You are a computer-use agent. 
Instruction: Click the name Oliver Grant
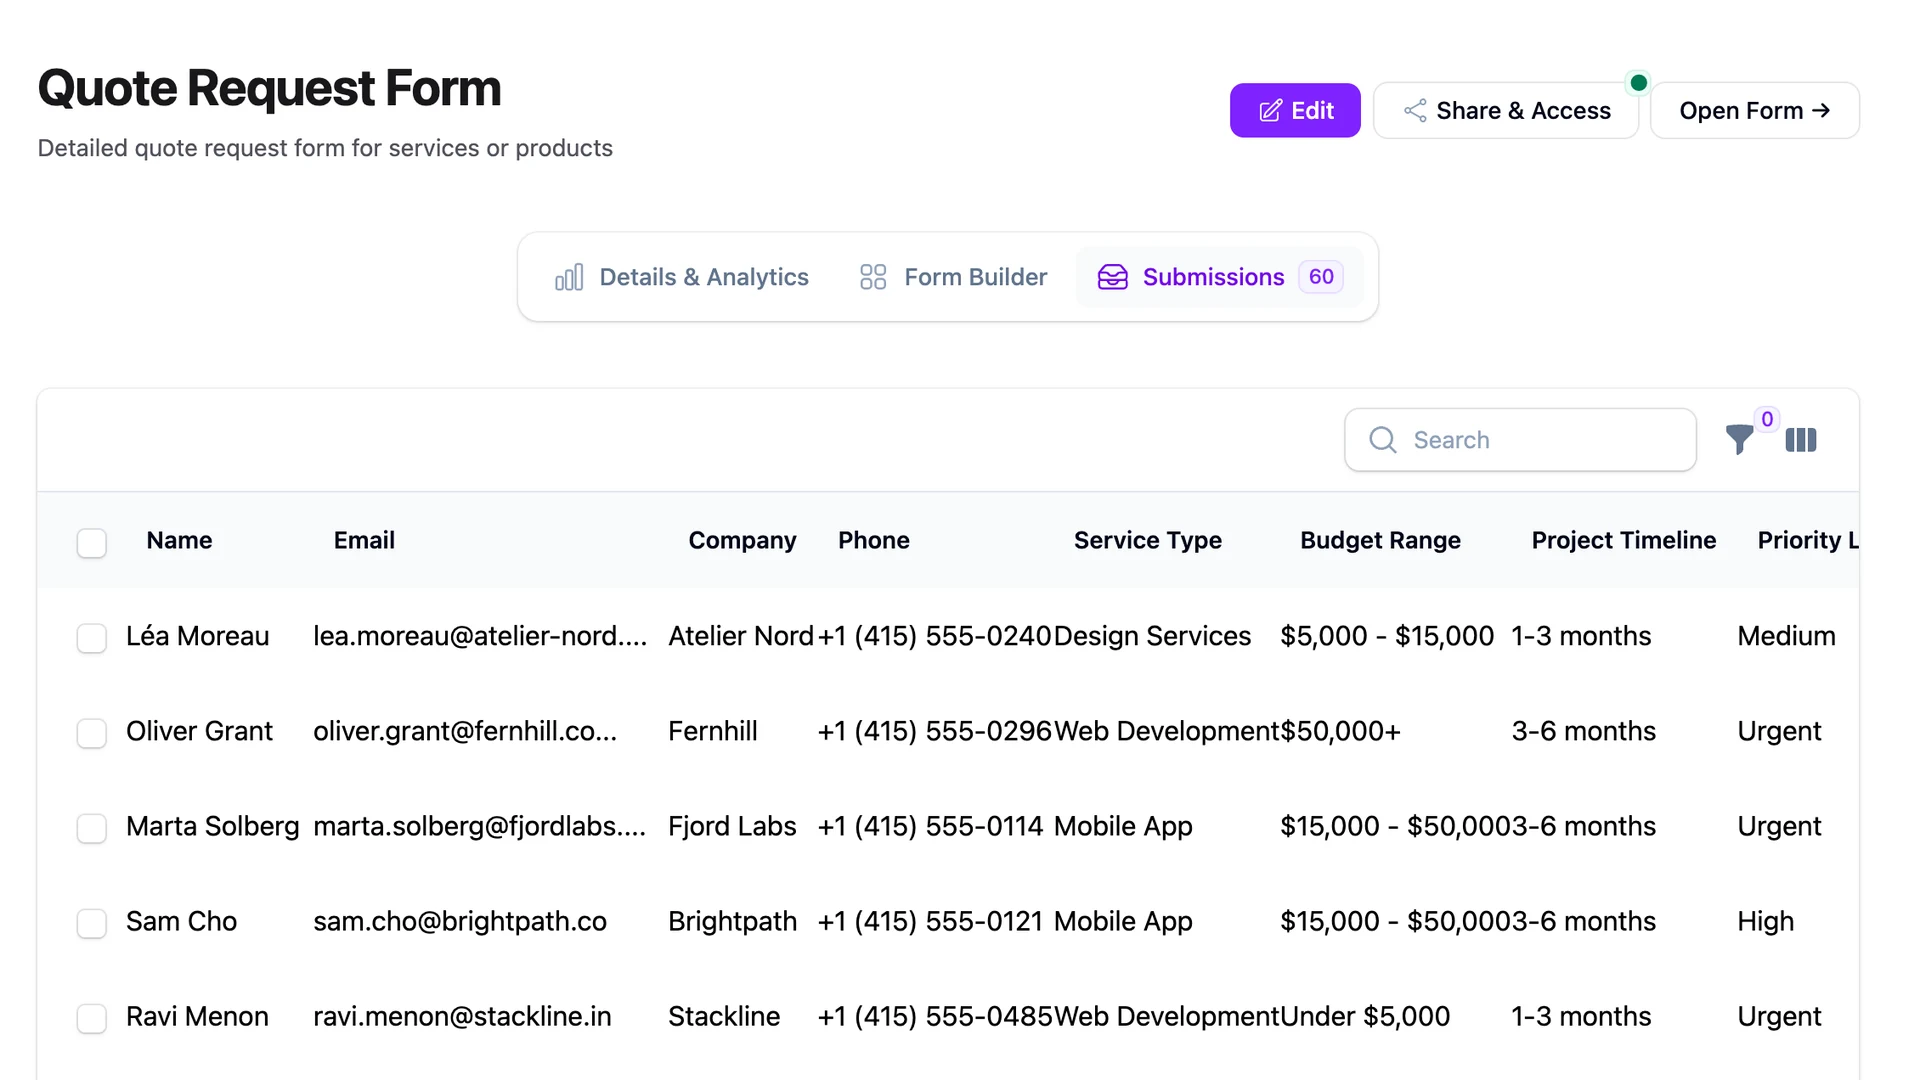(199, 731)
